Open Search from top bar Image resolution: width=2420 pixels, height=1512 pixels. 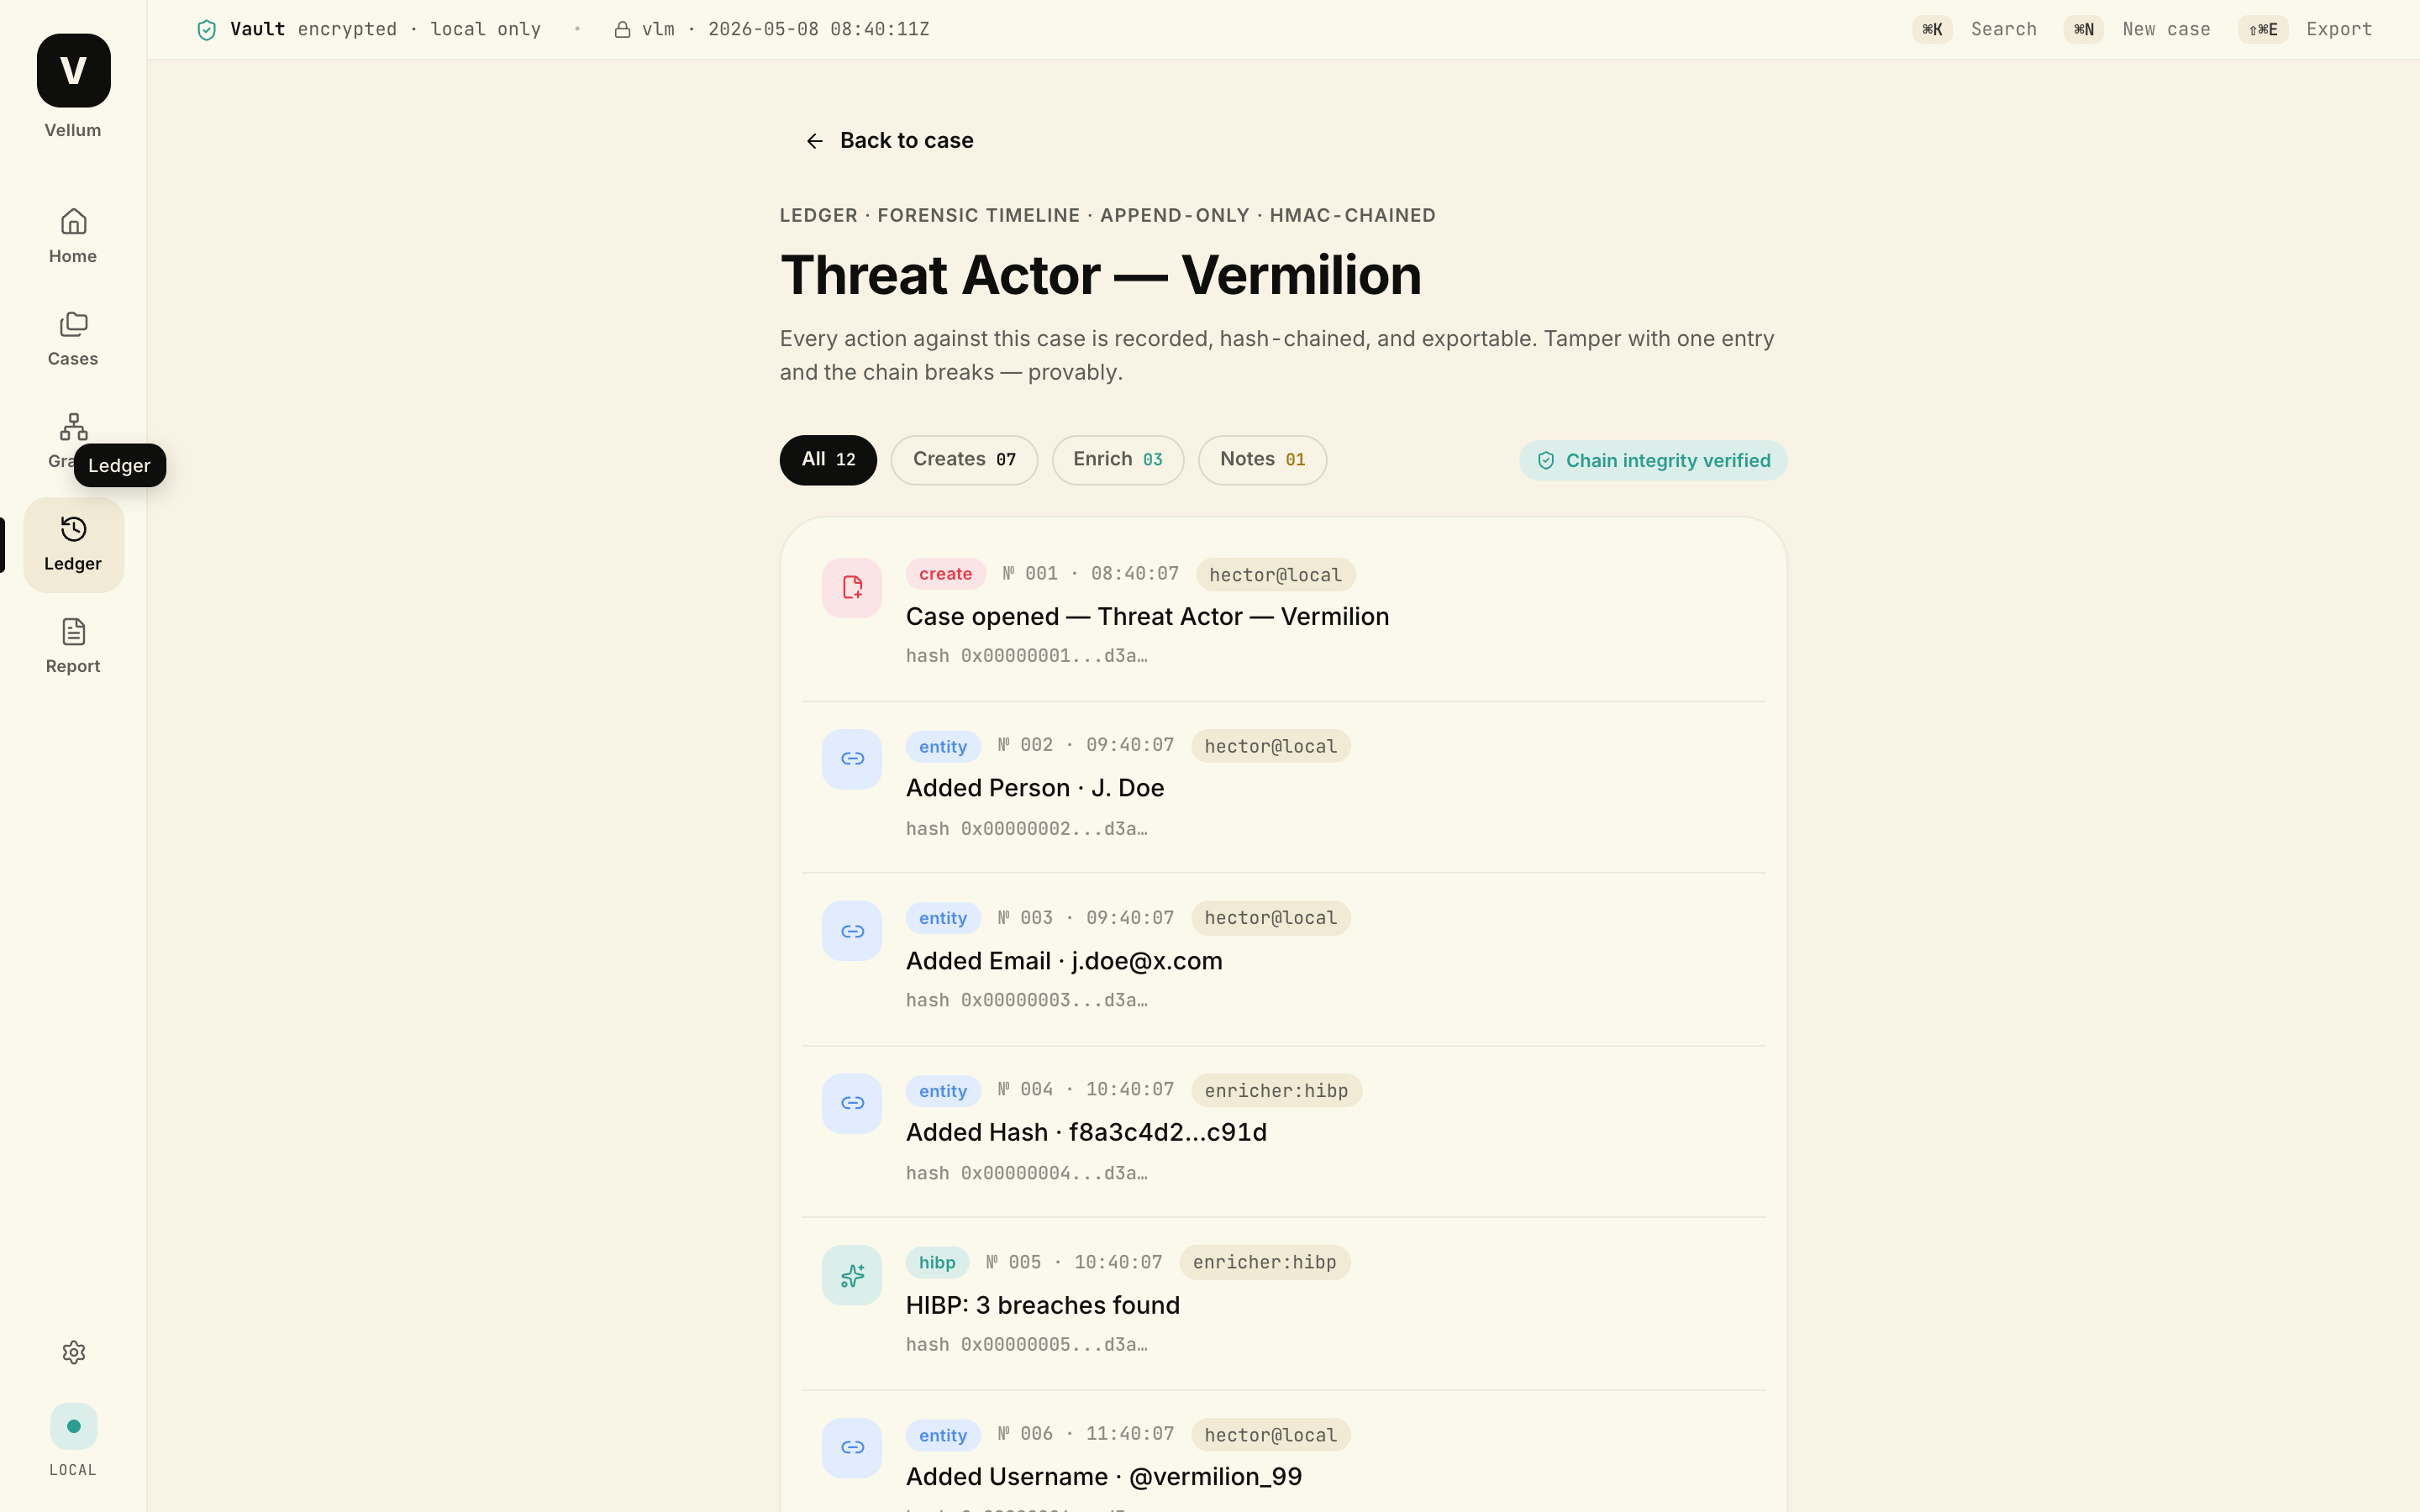[2003, 30]
